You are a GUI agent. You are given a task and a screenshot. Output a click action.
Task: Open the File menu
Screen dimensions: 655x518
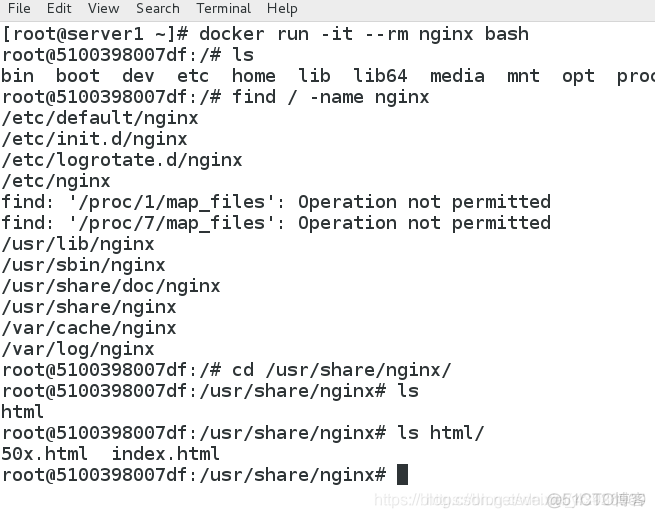[x=19, y=8]
